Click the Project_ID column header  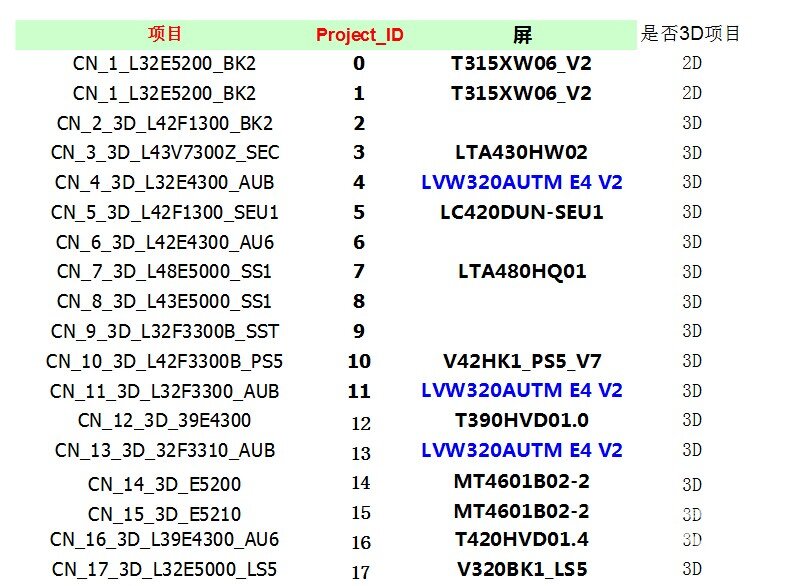359,35
